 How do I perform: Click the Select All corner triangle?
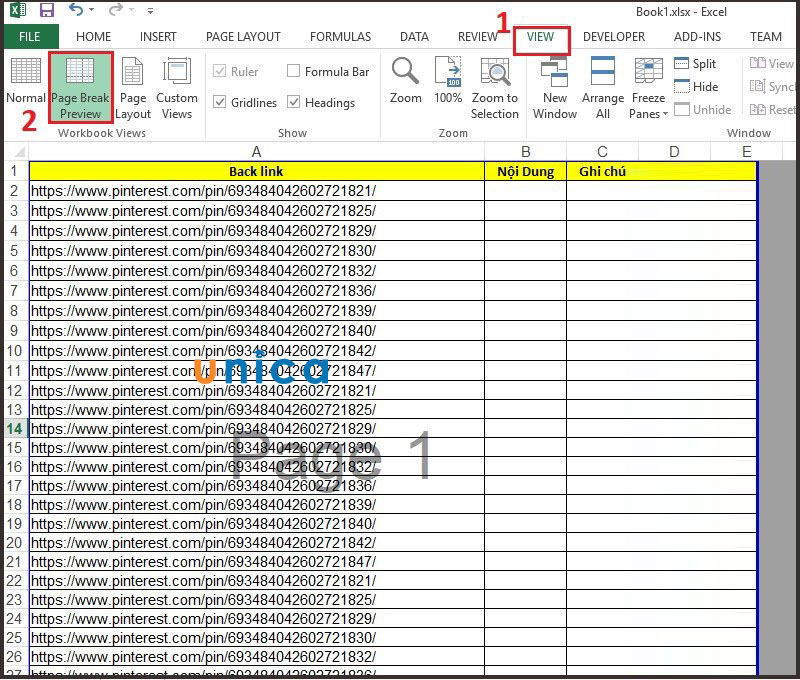(17, 152)
